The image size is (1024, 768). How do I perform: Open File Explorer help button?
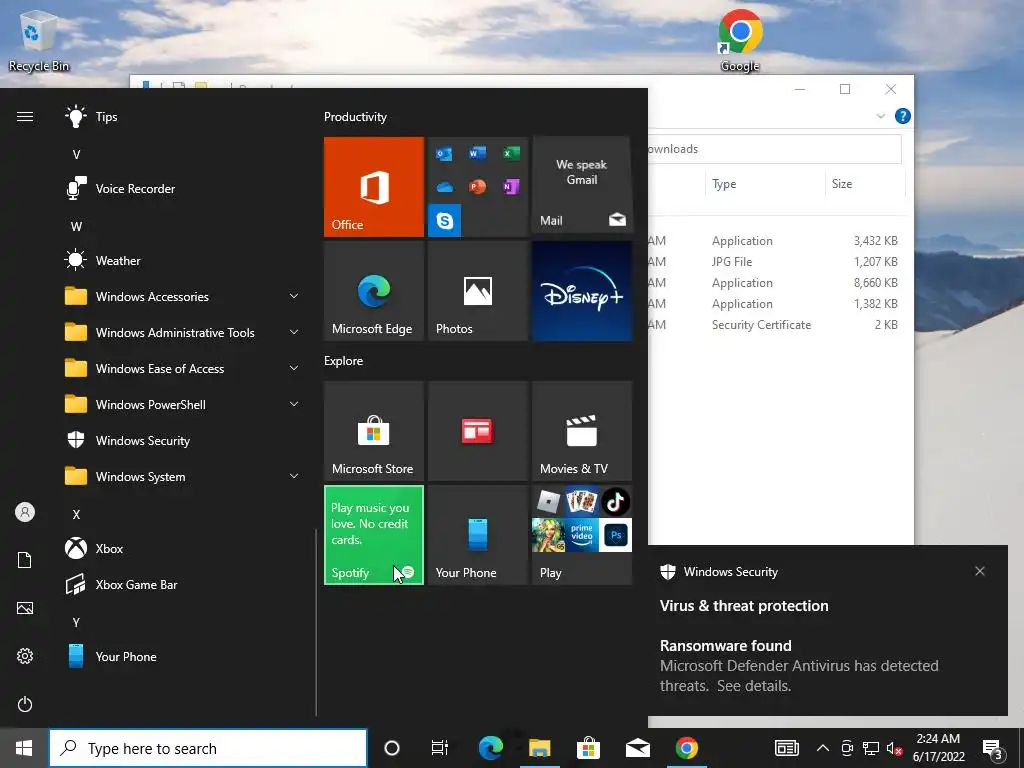click(x=903, y=116)
